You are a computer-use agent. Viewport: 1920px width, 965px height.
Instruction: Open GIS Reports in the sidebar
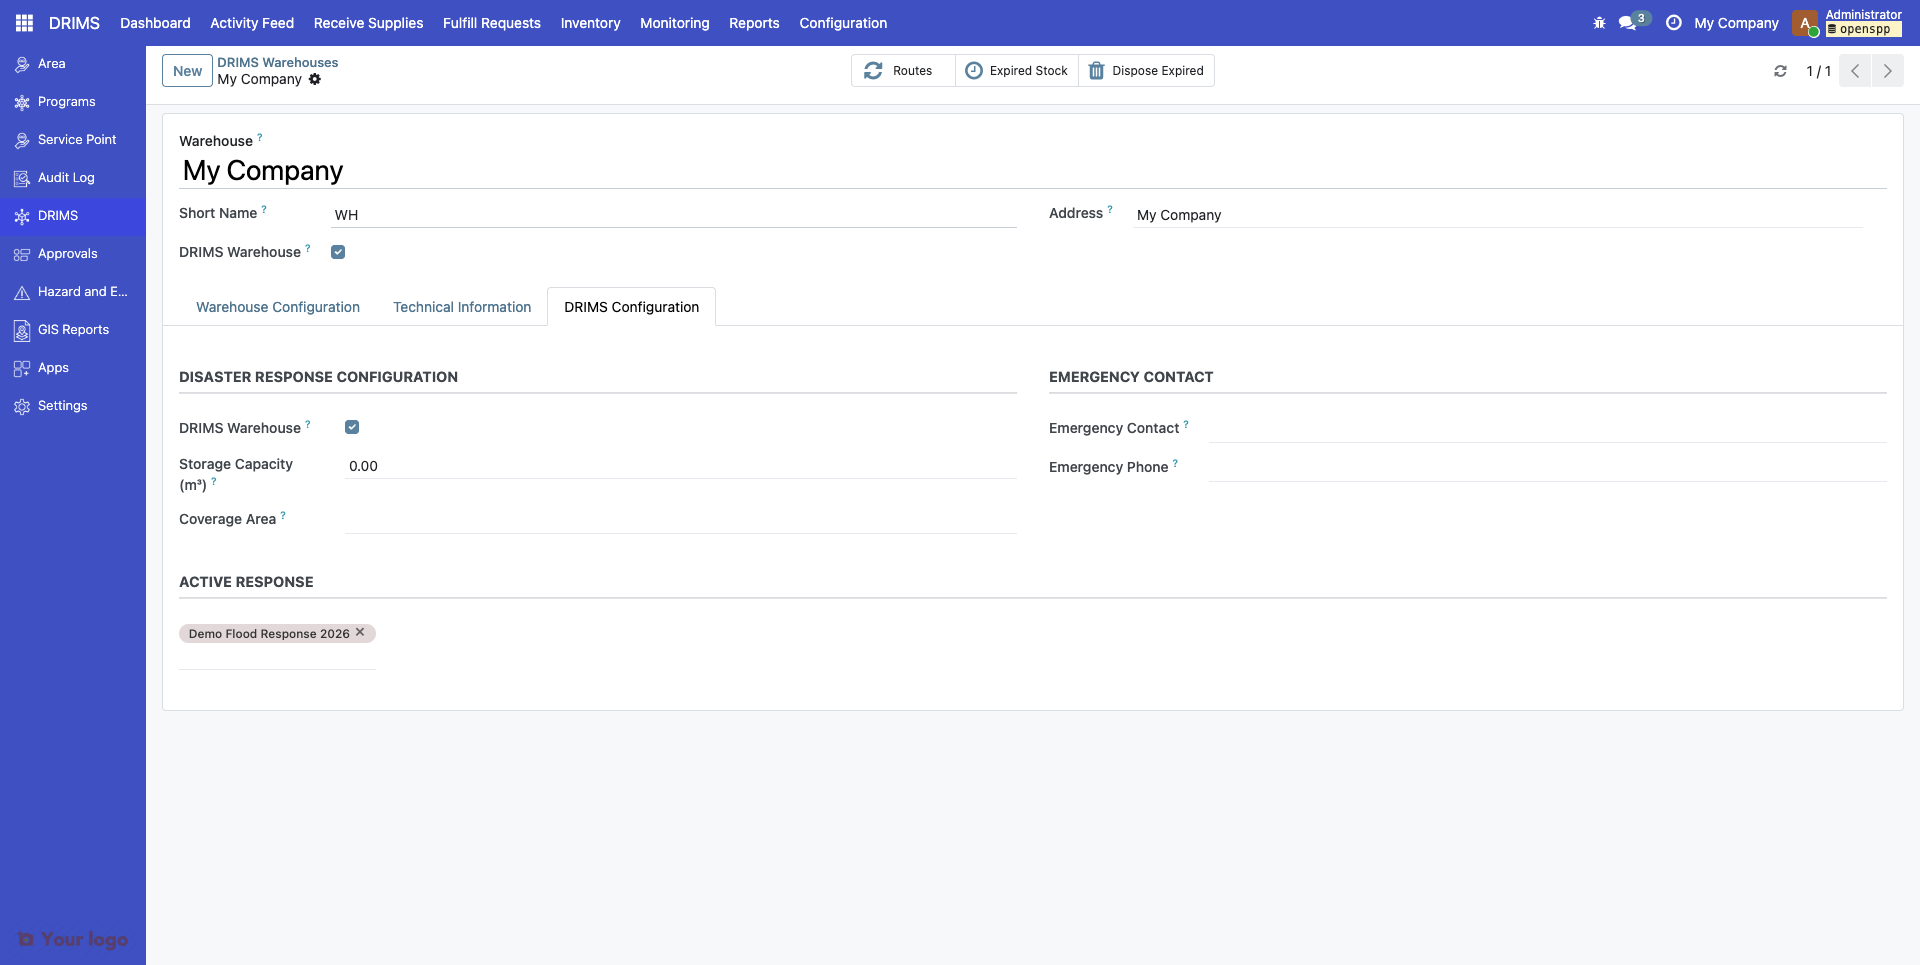[73, 330]
